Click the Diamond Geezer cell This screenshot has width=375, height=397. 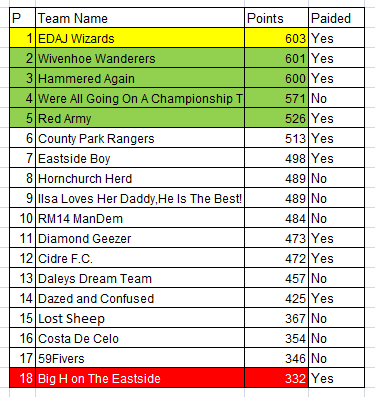click(140, 238)
